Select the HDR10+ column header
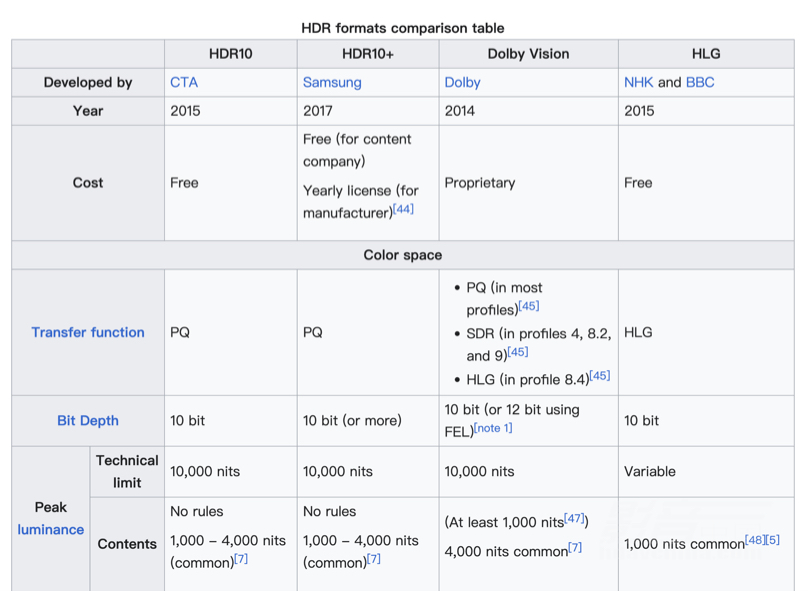808x591 pixels. pos(368,54)
